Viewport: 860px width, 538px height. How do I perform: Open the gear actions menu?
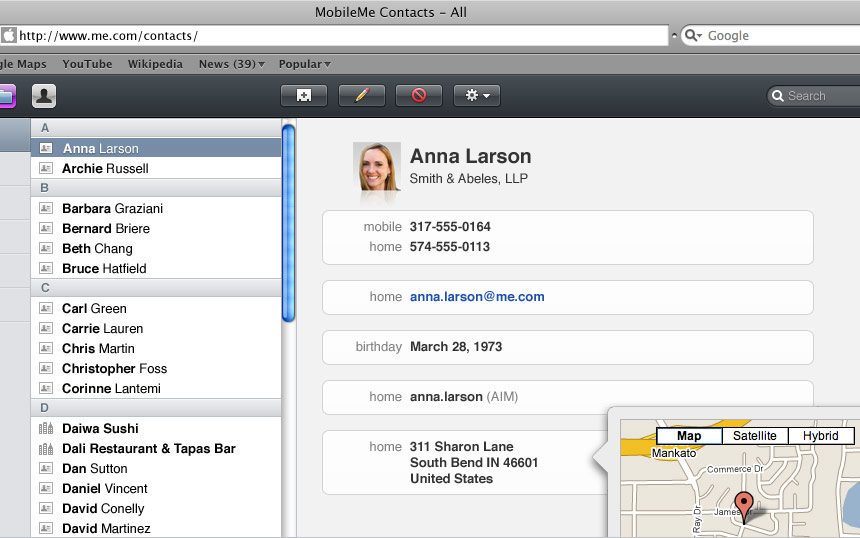[x=477, y=95]
